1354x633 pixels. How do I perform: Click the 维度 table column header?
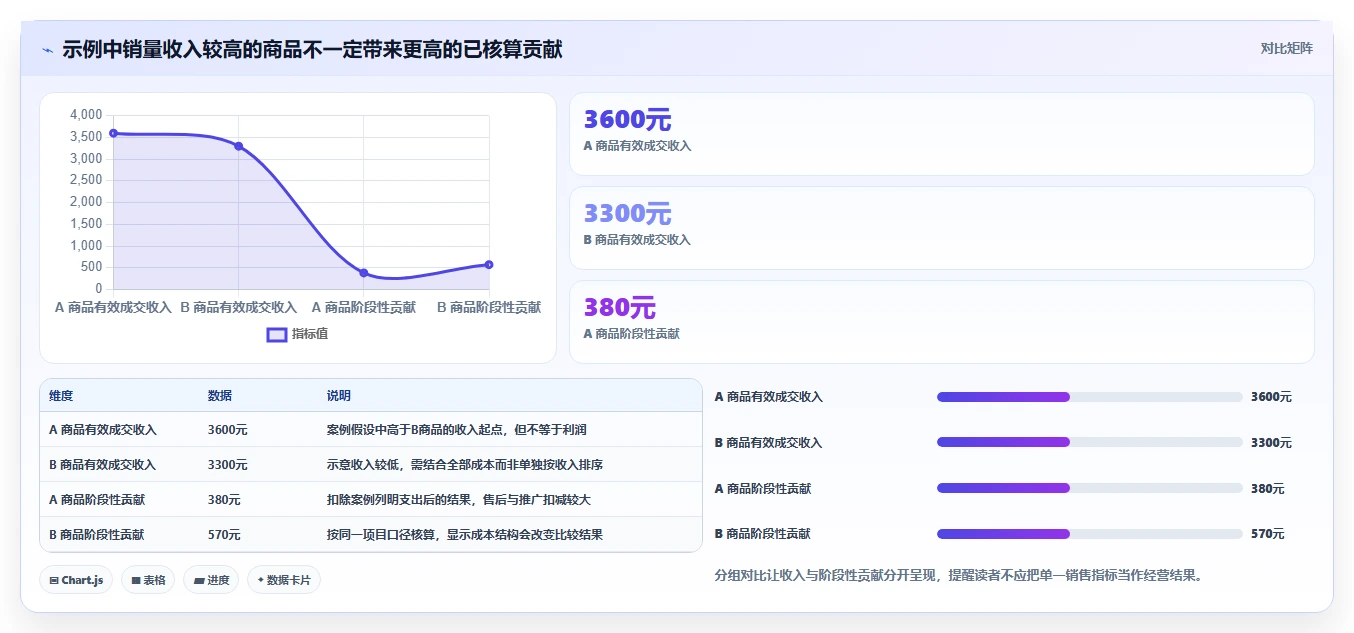click(61, 396)
